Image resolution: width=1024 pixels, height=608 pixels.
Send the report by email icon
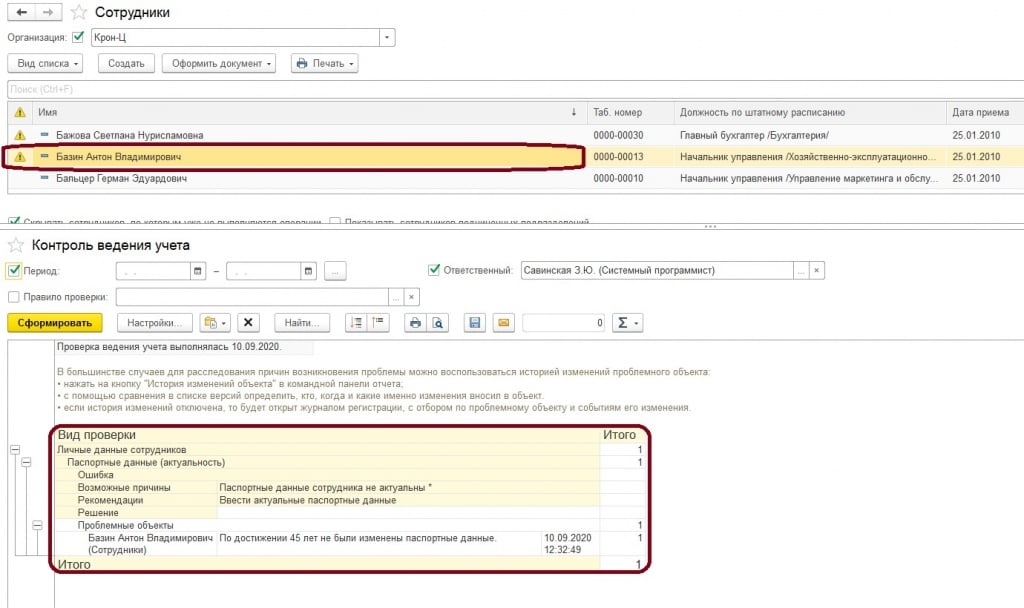503,323
